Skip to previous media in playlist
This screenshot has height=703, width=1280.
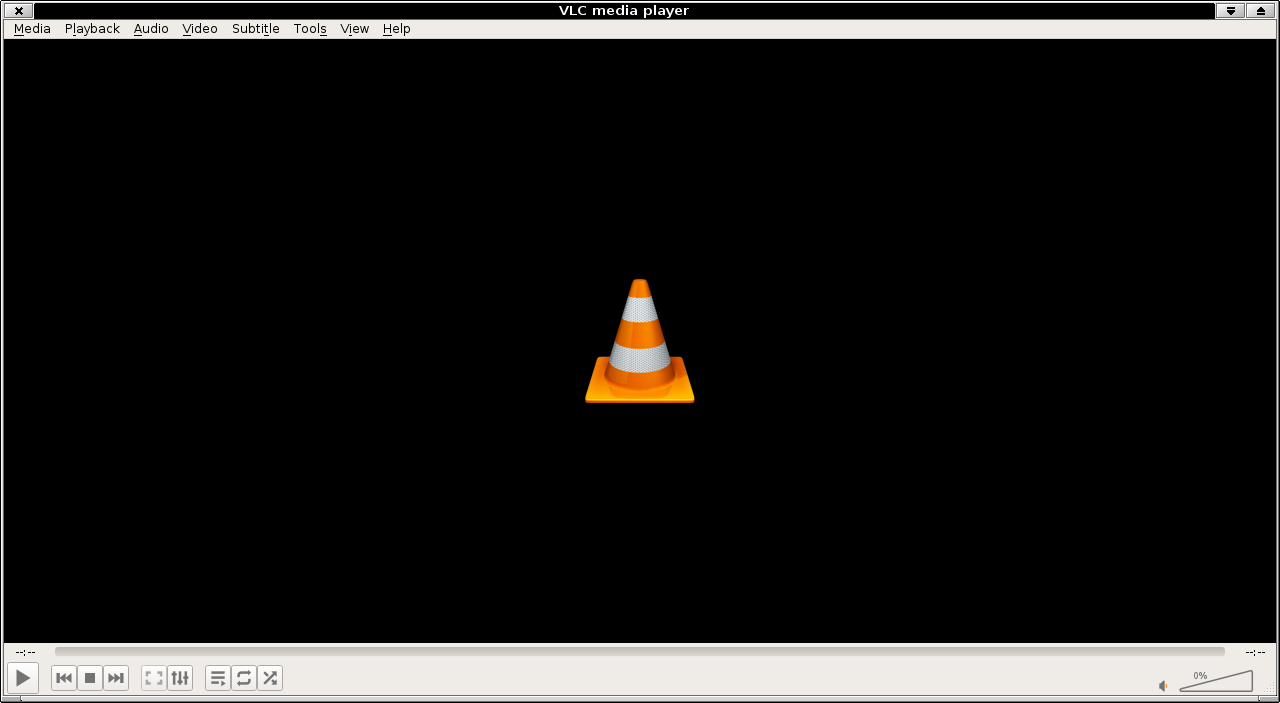(64, 678)
